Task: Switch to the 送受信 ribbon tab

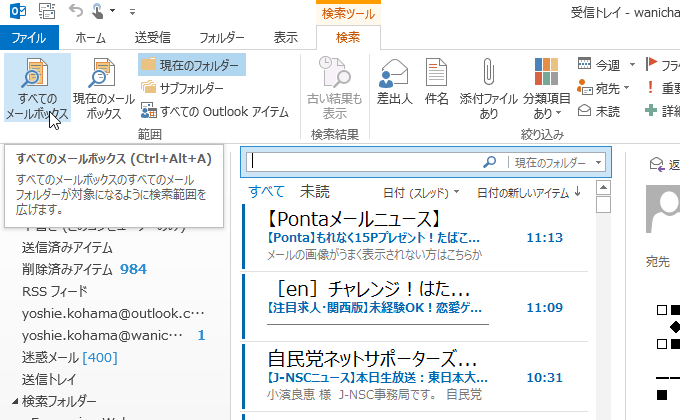Action: pos(152,38)
